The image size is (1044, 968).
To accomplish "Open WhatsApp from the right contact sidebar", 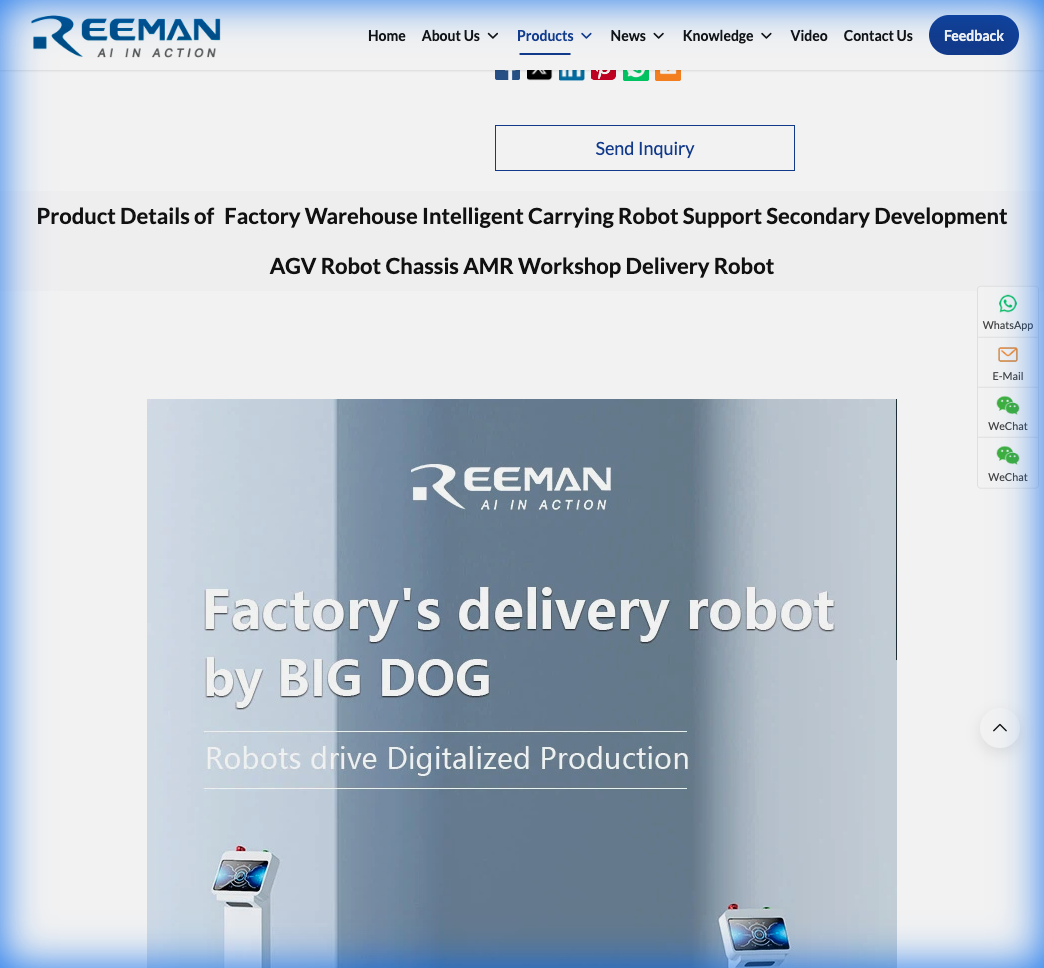I will click(x=1007, y=311).
